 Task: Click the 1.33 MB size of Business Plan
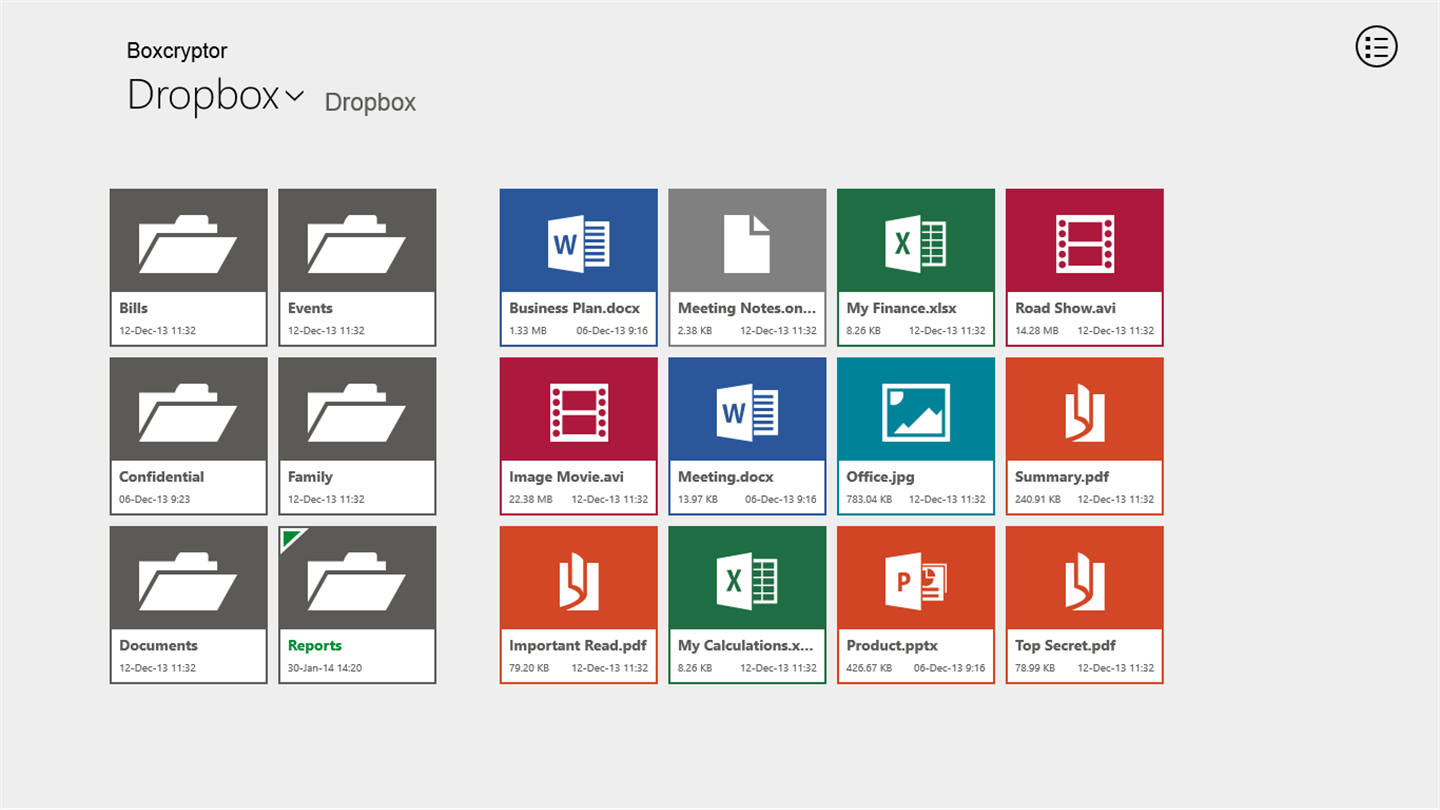click(x=528, y=331)
